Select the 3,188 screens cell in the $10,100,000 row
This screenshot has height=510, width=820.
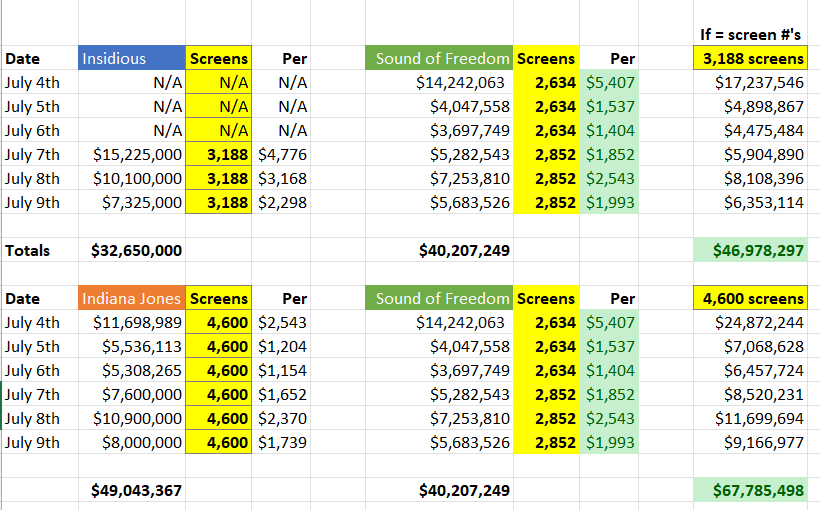click(219, 179)
